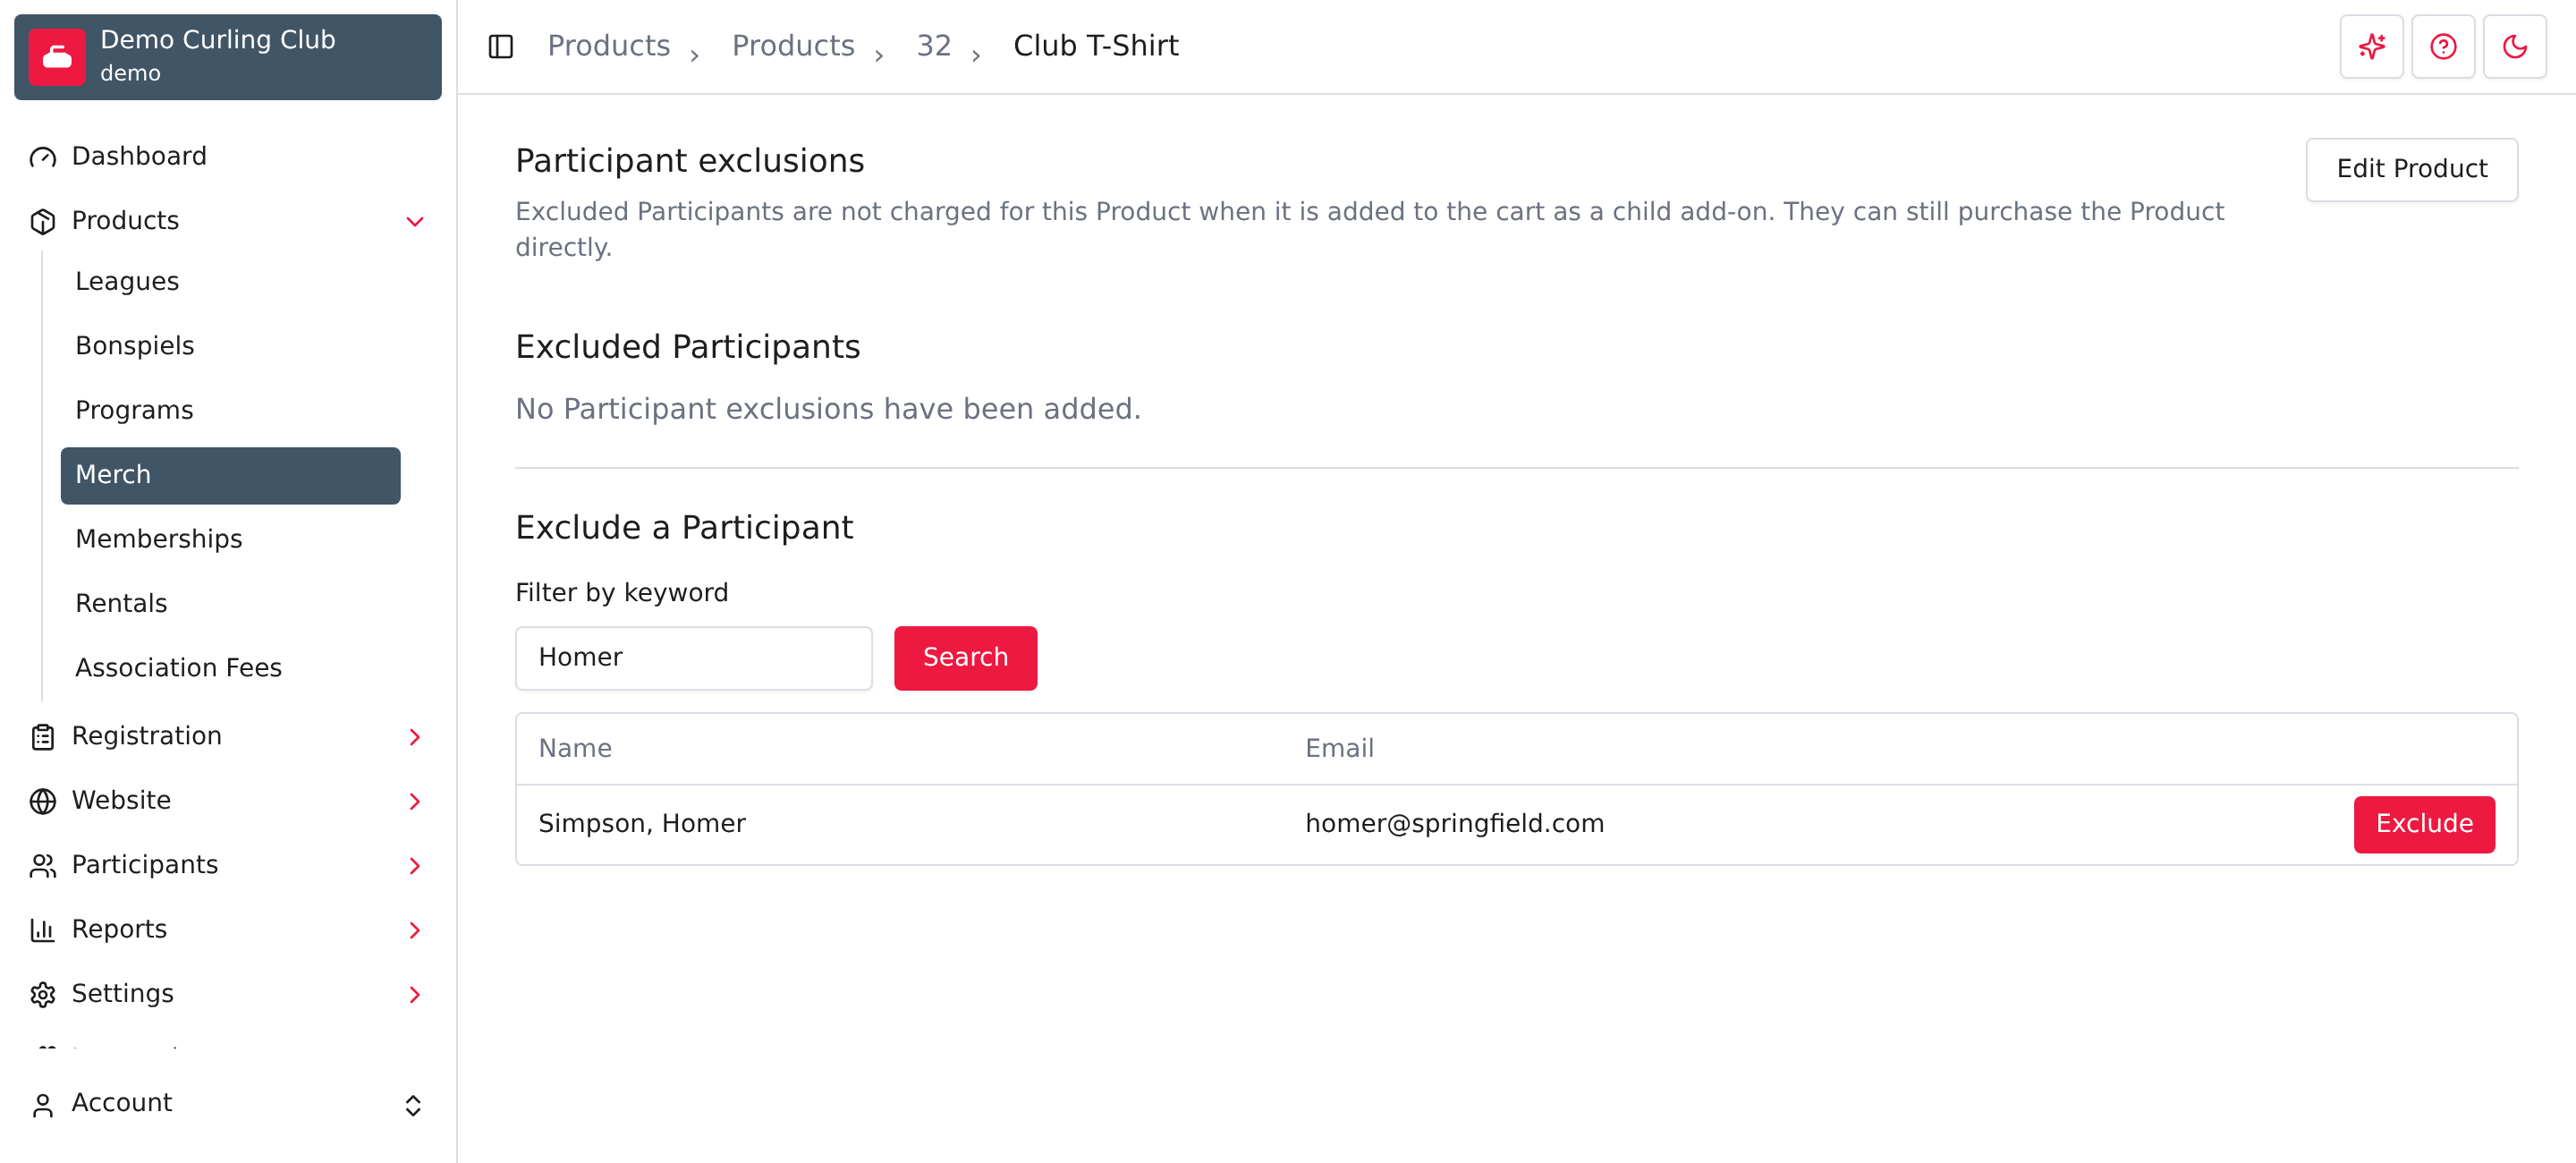Click the Email column header
2576x1163 pixels.
point(1338,748)
